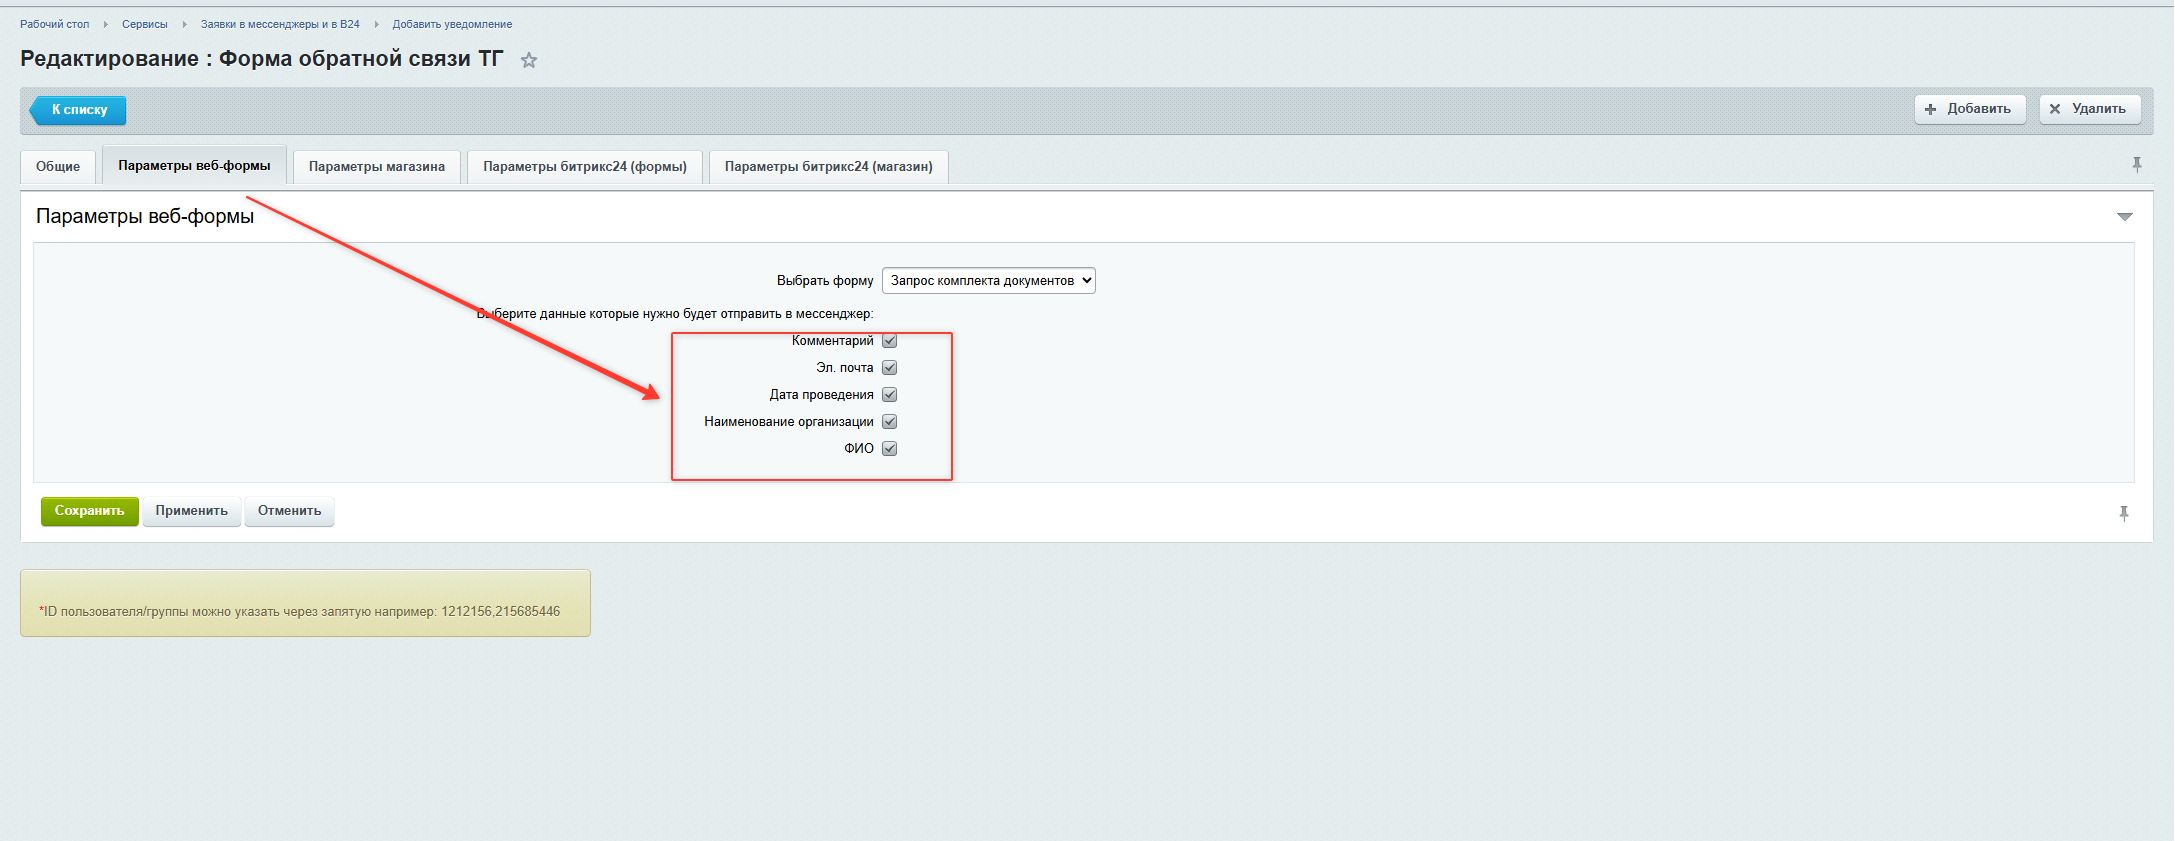This screenshot has height=841, width=2175.
Task: Click the favorites star next to the title
Action: pos(529,60)
